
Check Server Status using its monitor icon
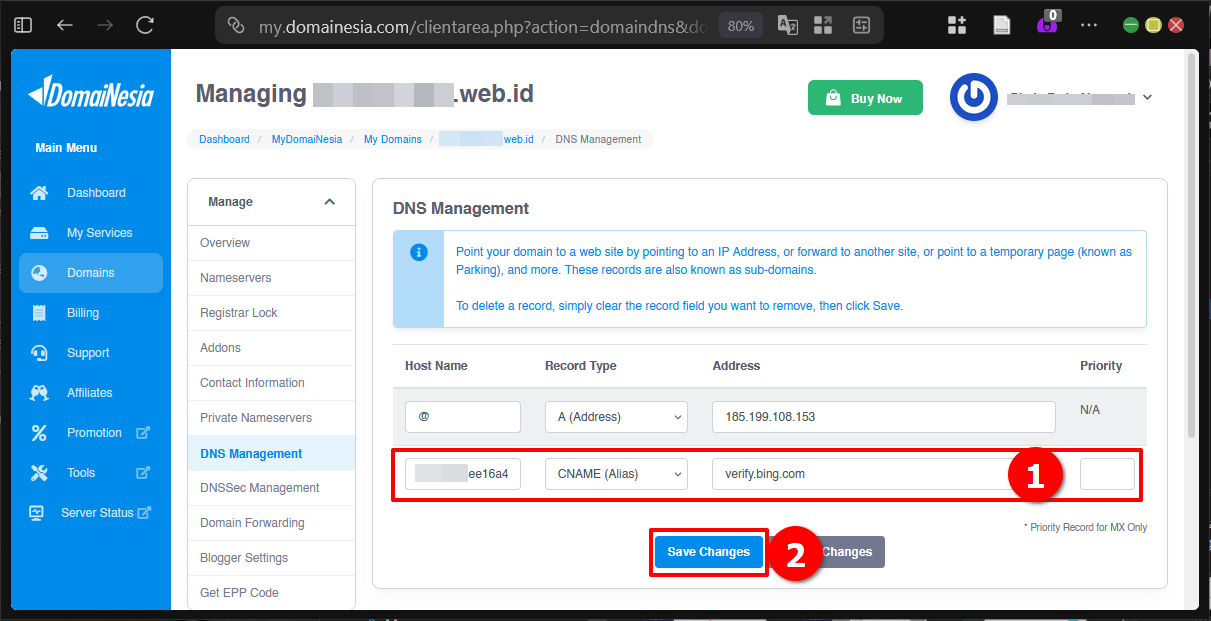click(37, 512)
